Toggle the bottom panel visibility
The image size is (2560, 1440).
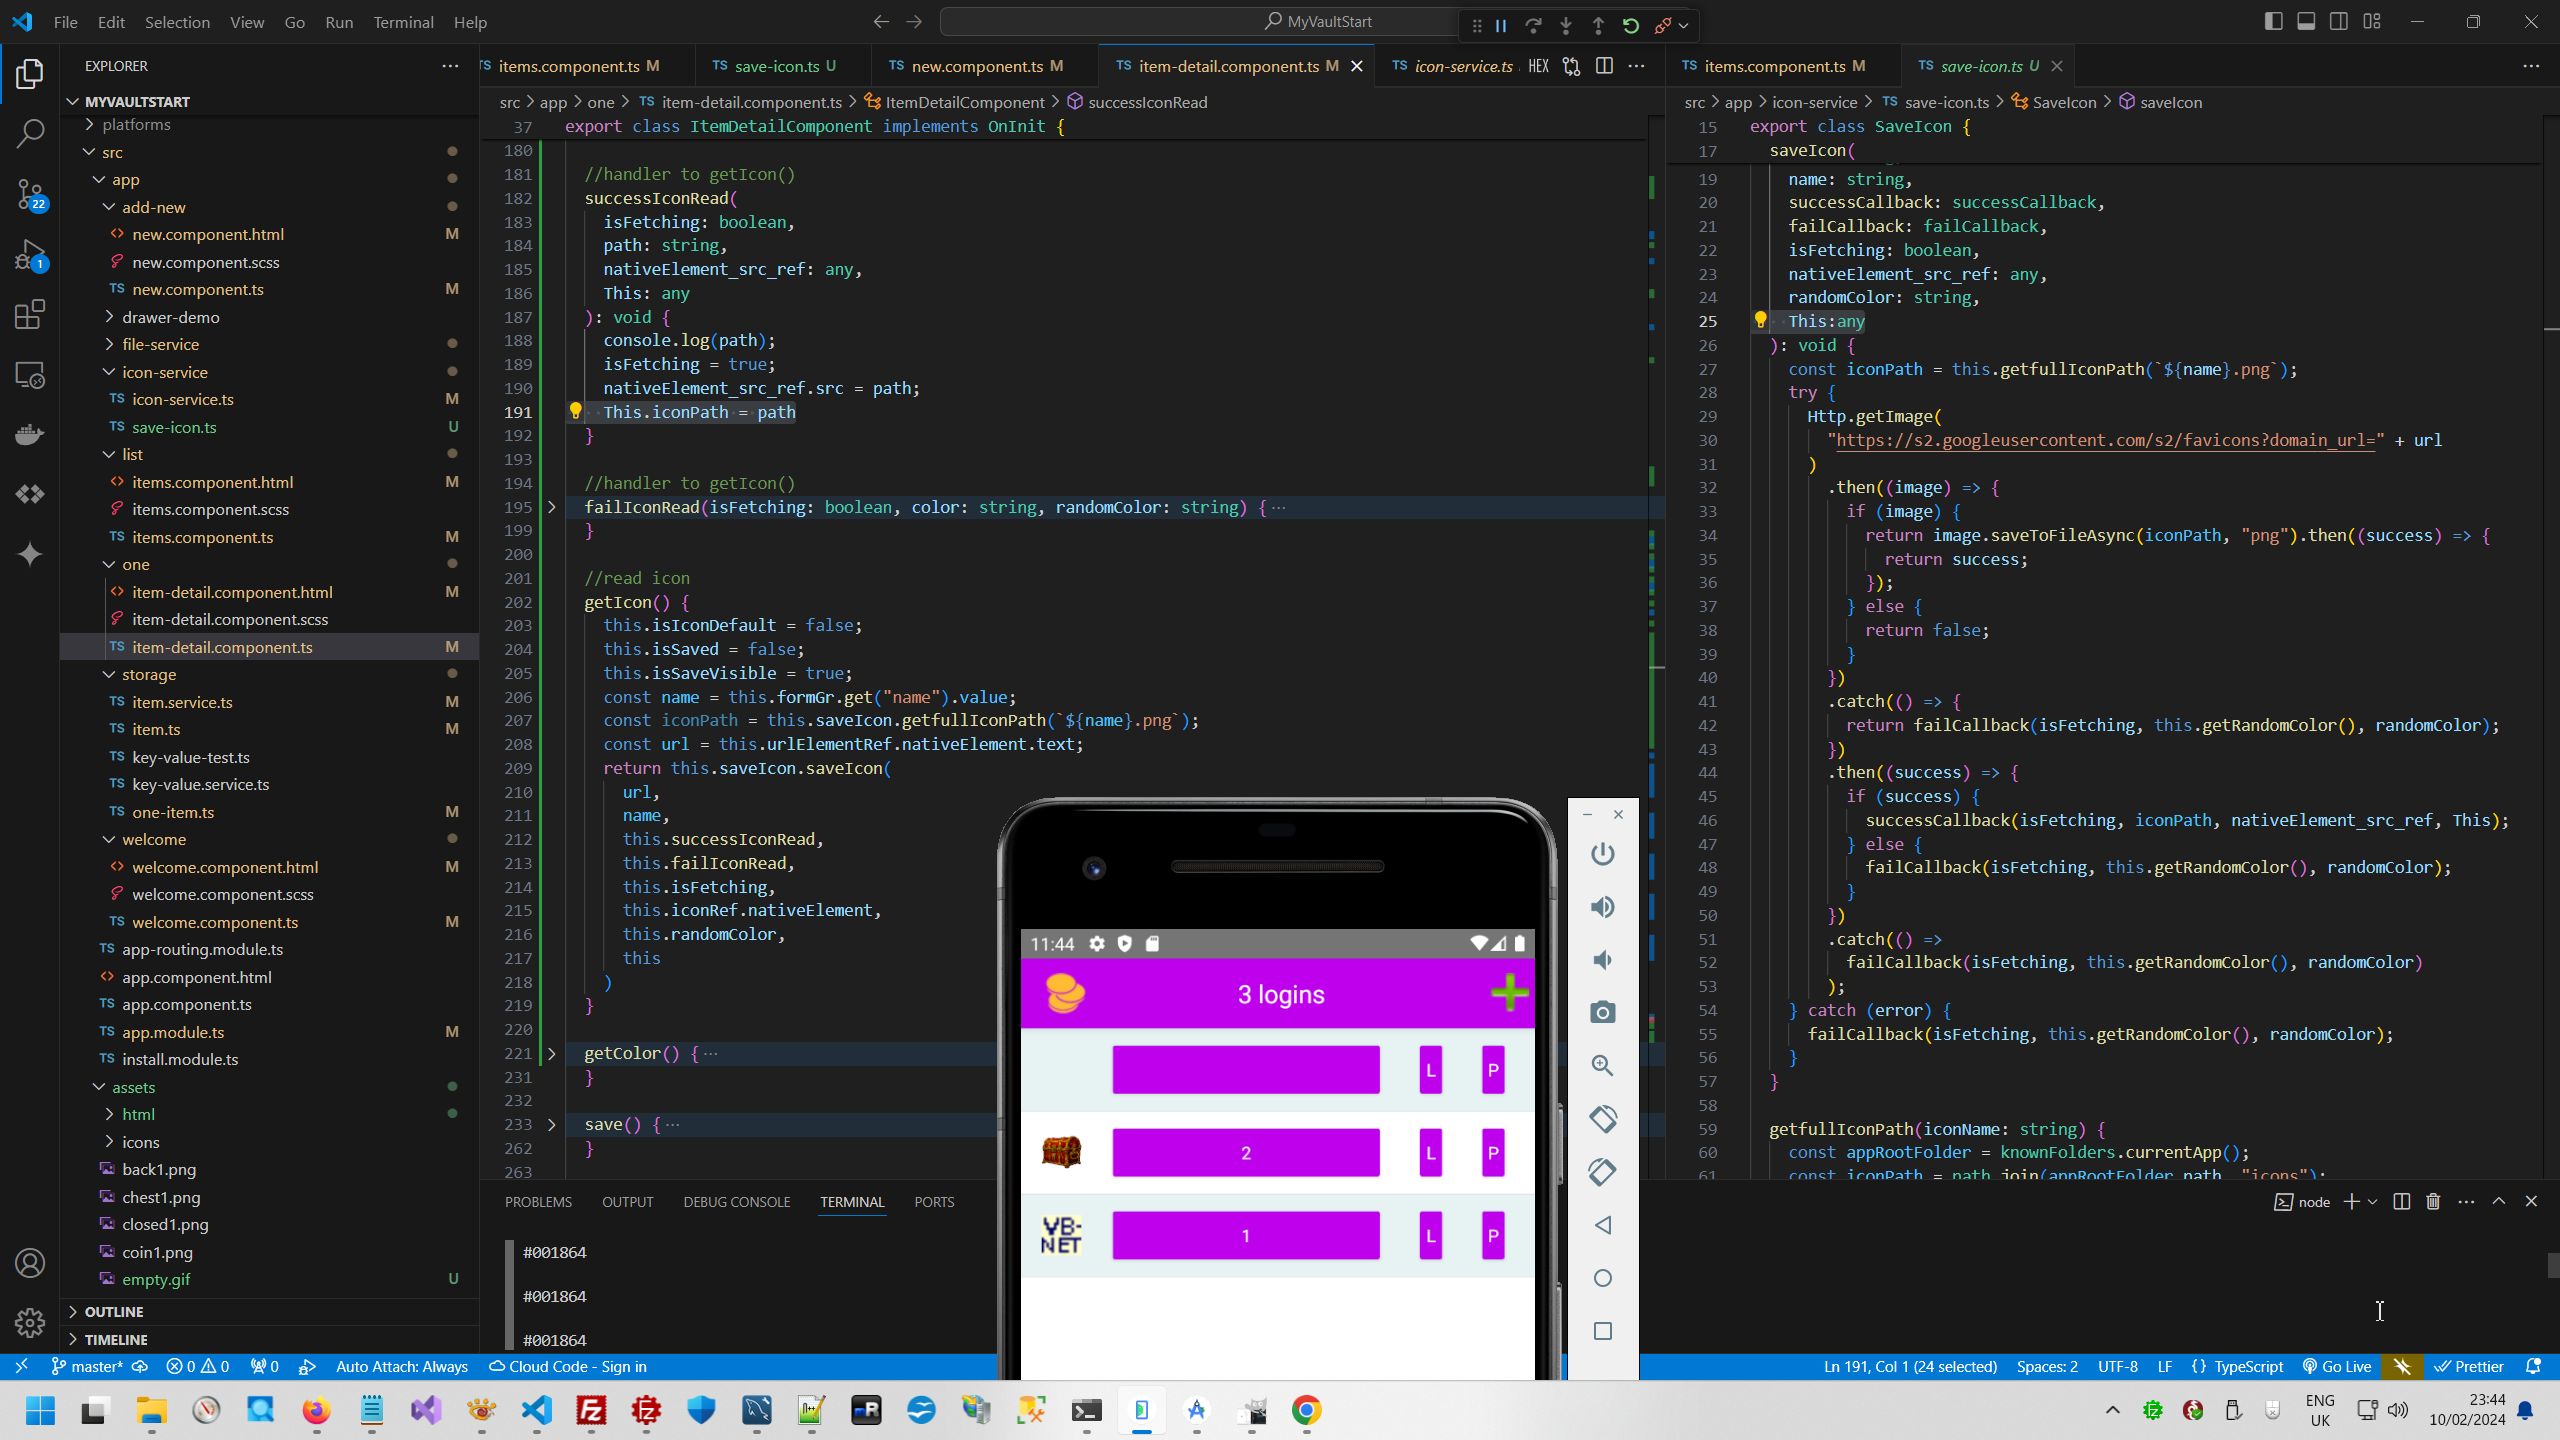(2306, 20)
